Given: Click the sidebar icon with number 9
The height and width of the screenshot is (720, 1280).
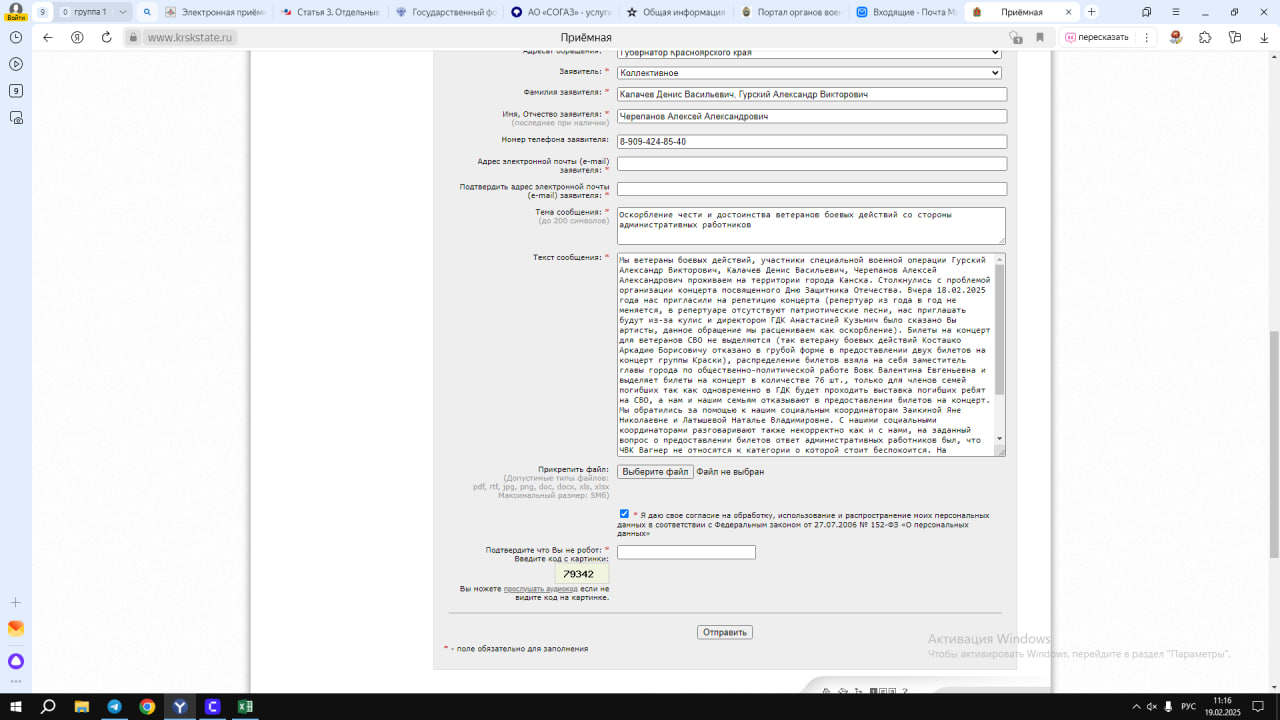Looking at the screenshot, I should (16, 91).
